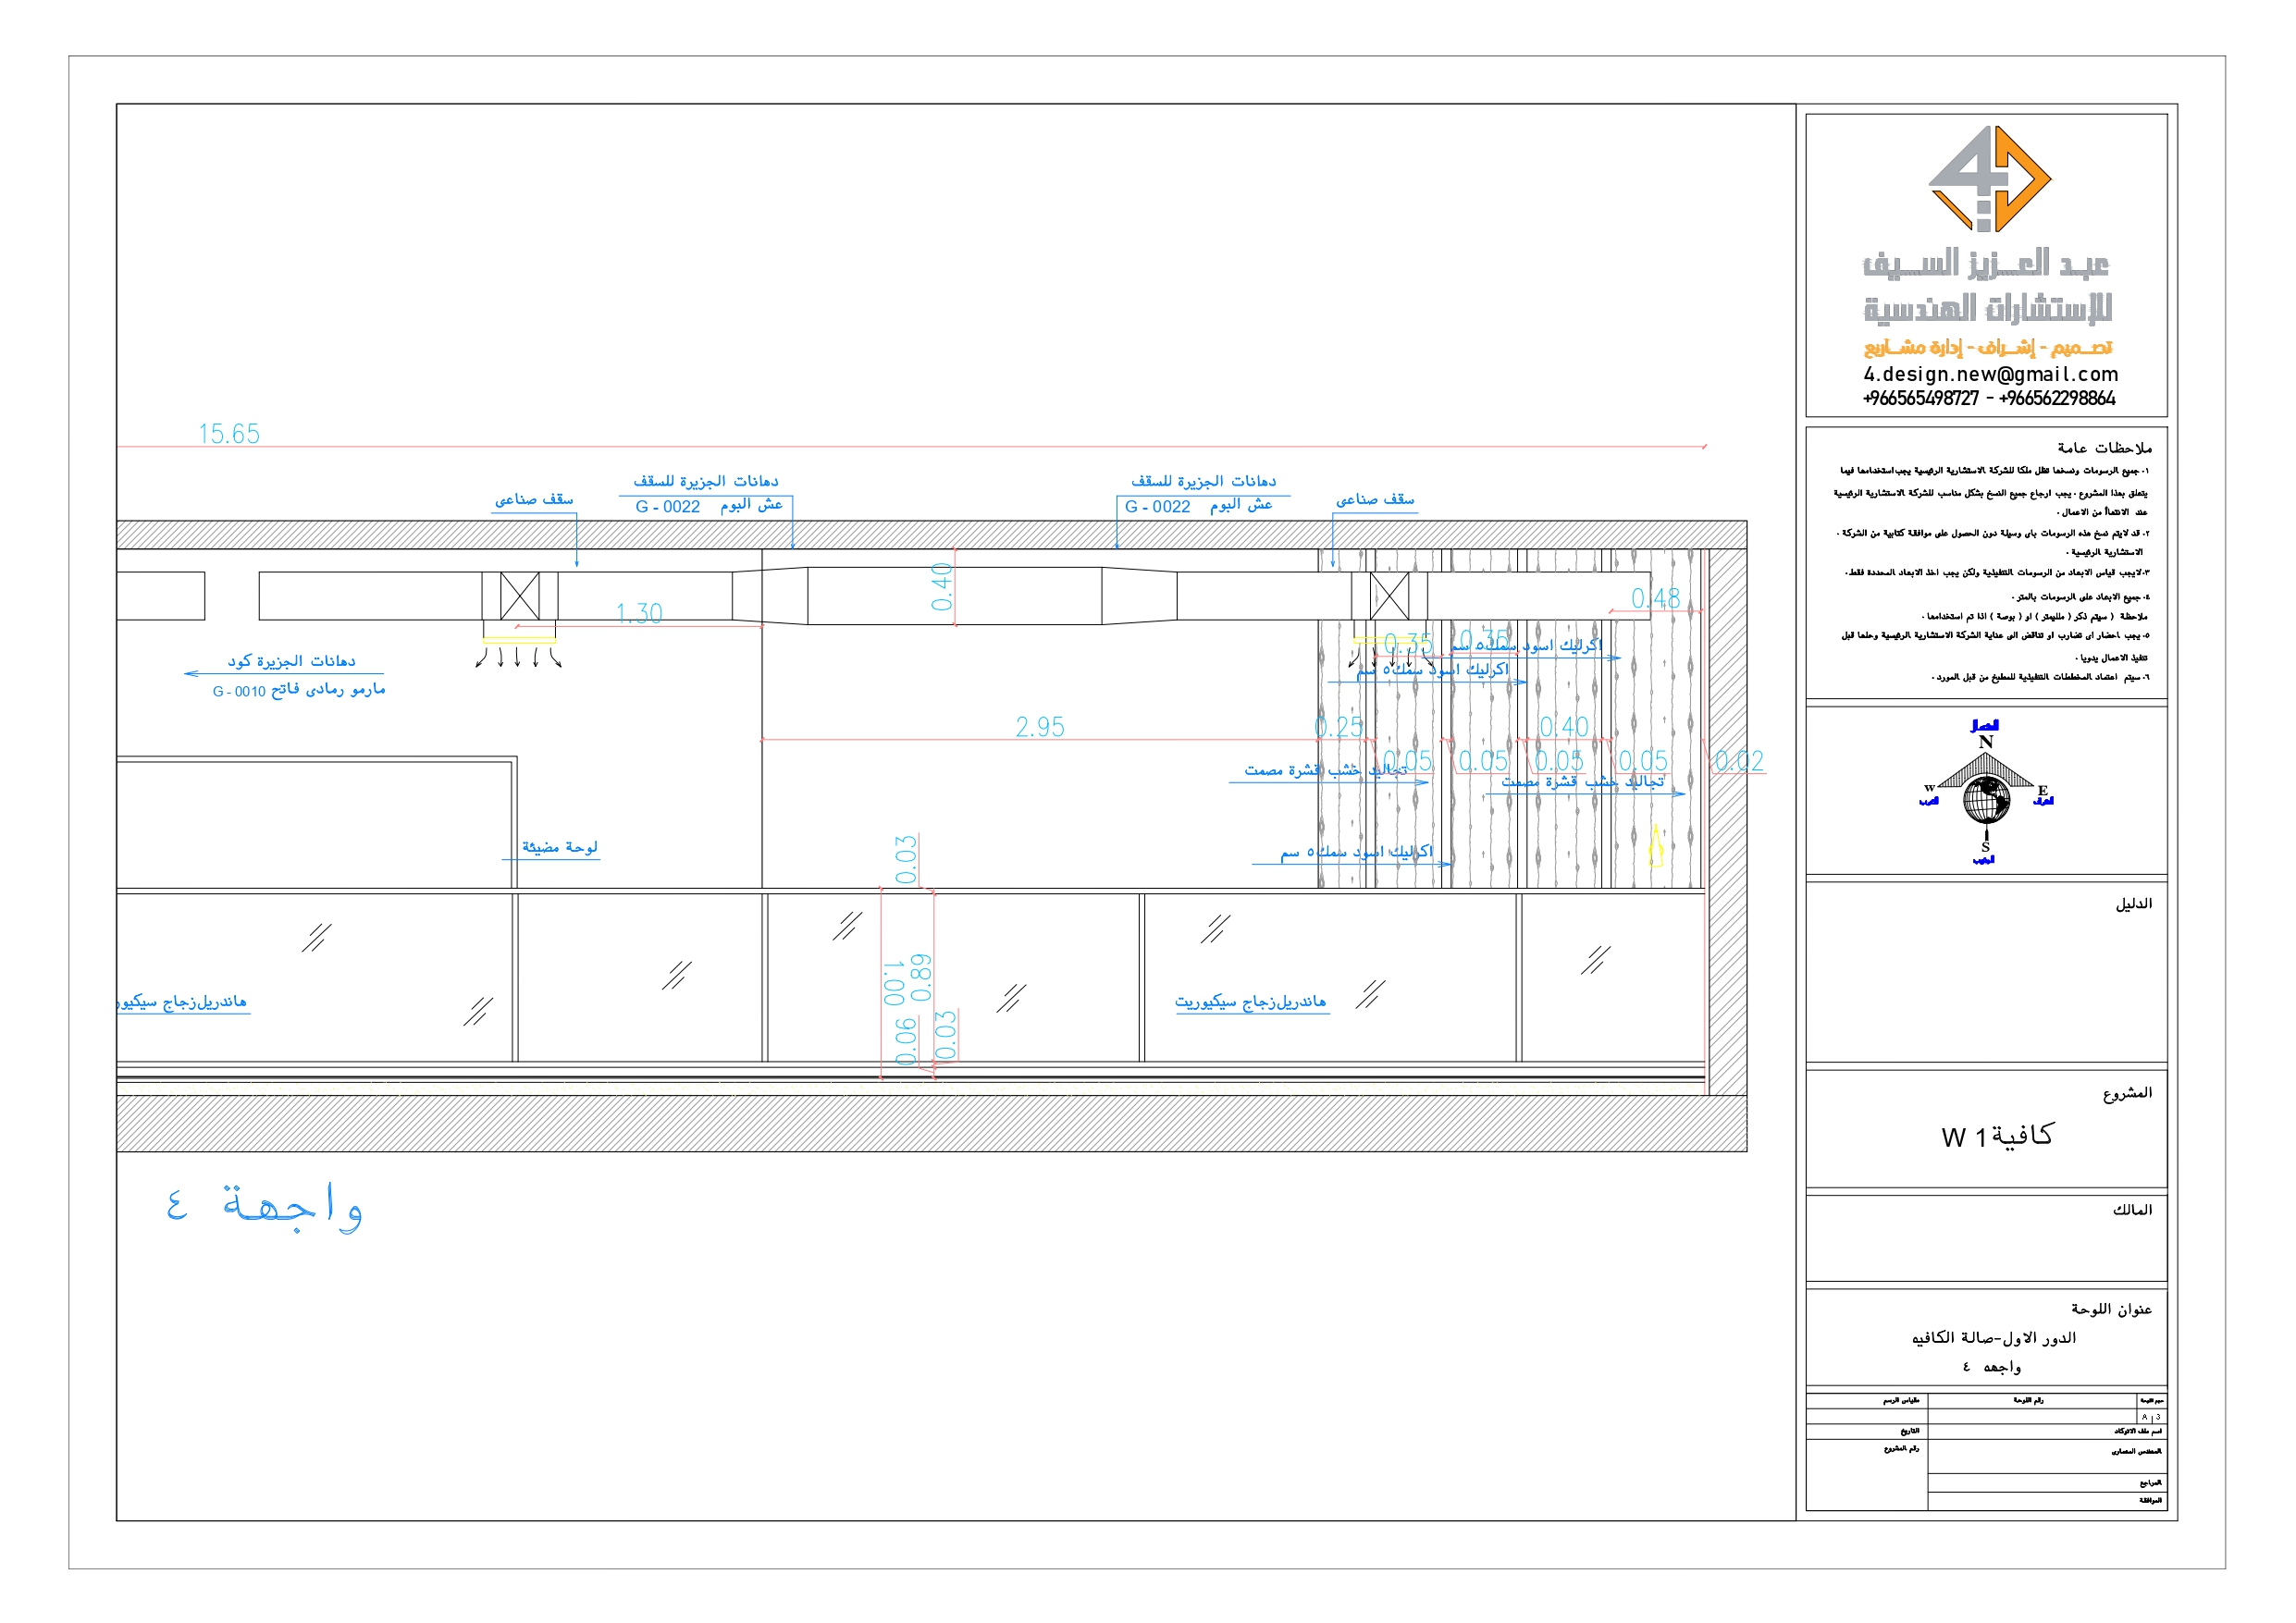Click the orange 'تصميم - إشراف - إدارة مشاريع' tagline
Image resolution: width=2296 pixels, height=1623 pixels.
click(x=1988, y=347)
